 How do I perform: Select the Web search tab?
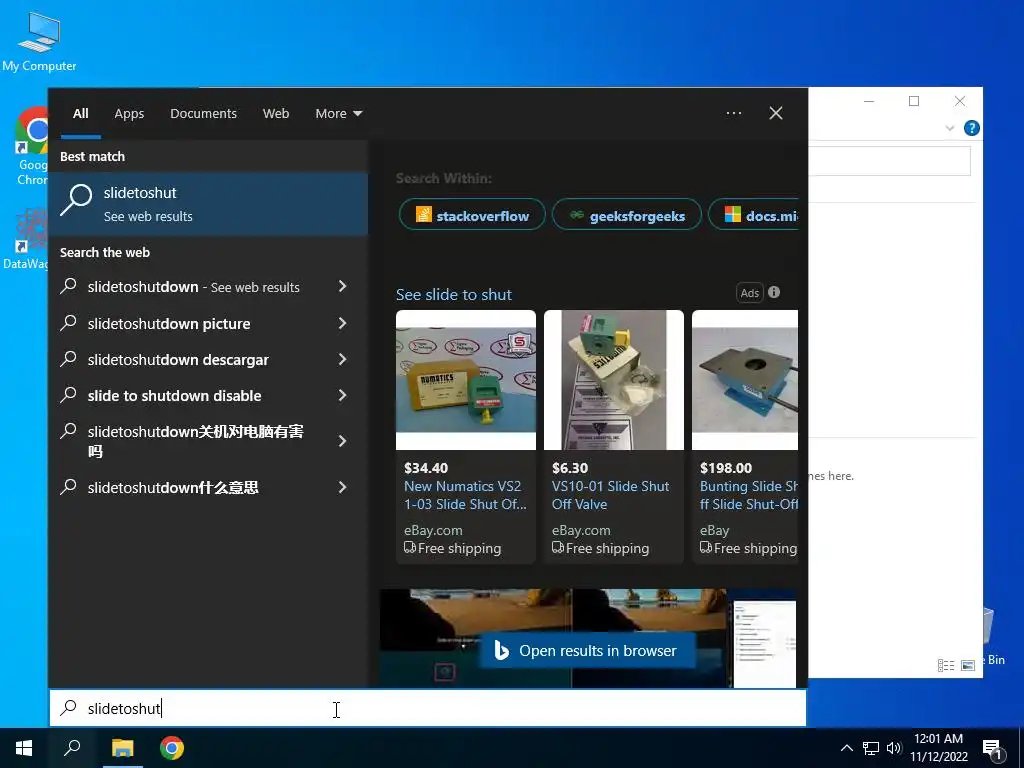click(x=276, y=114)
